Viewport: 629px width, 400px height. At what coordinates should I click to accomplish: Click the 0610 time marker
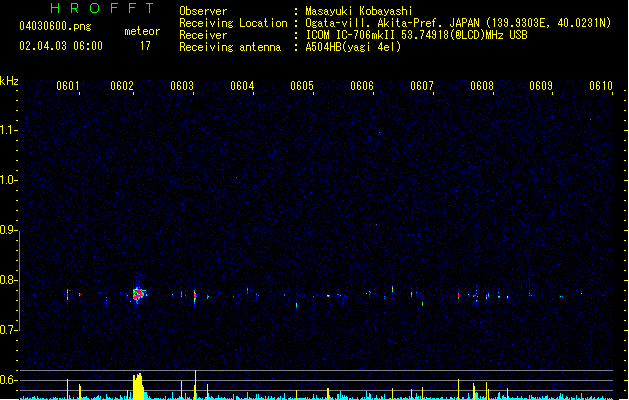click(601, 86)
